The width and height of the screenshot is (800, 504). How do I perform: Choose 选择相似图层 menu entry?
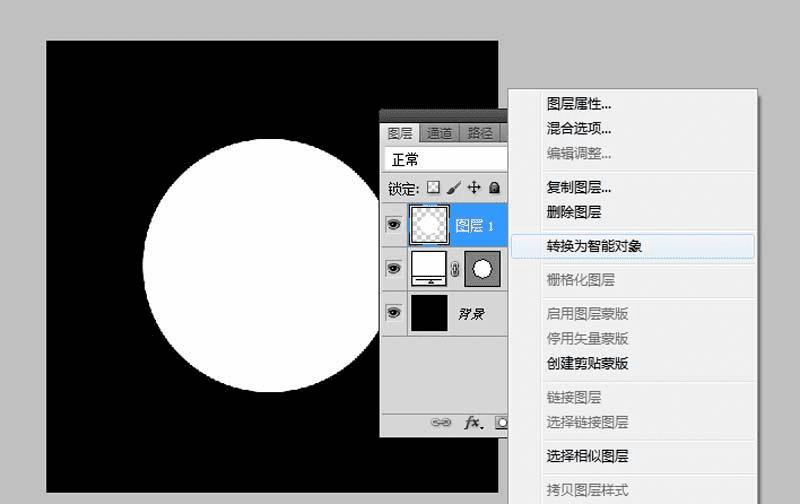point(587,456)
